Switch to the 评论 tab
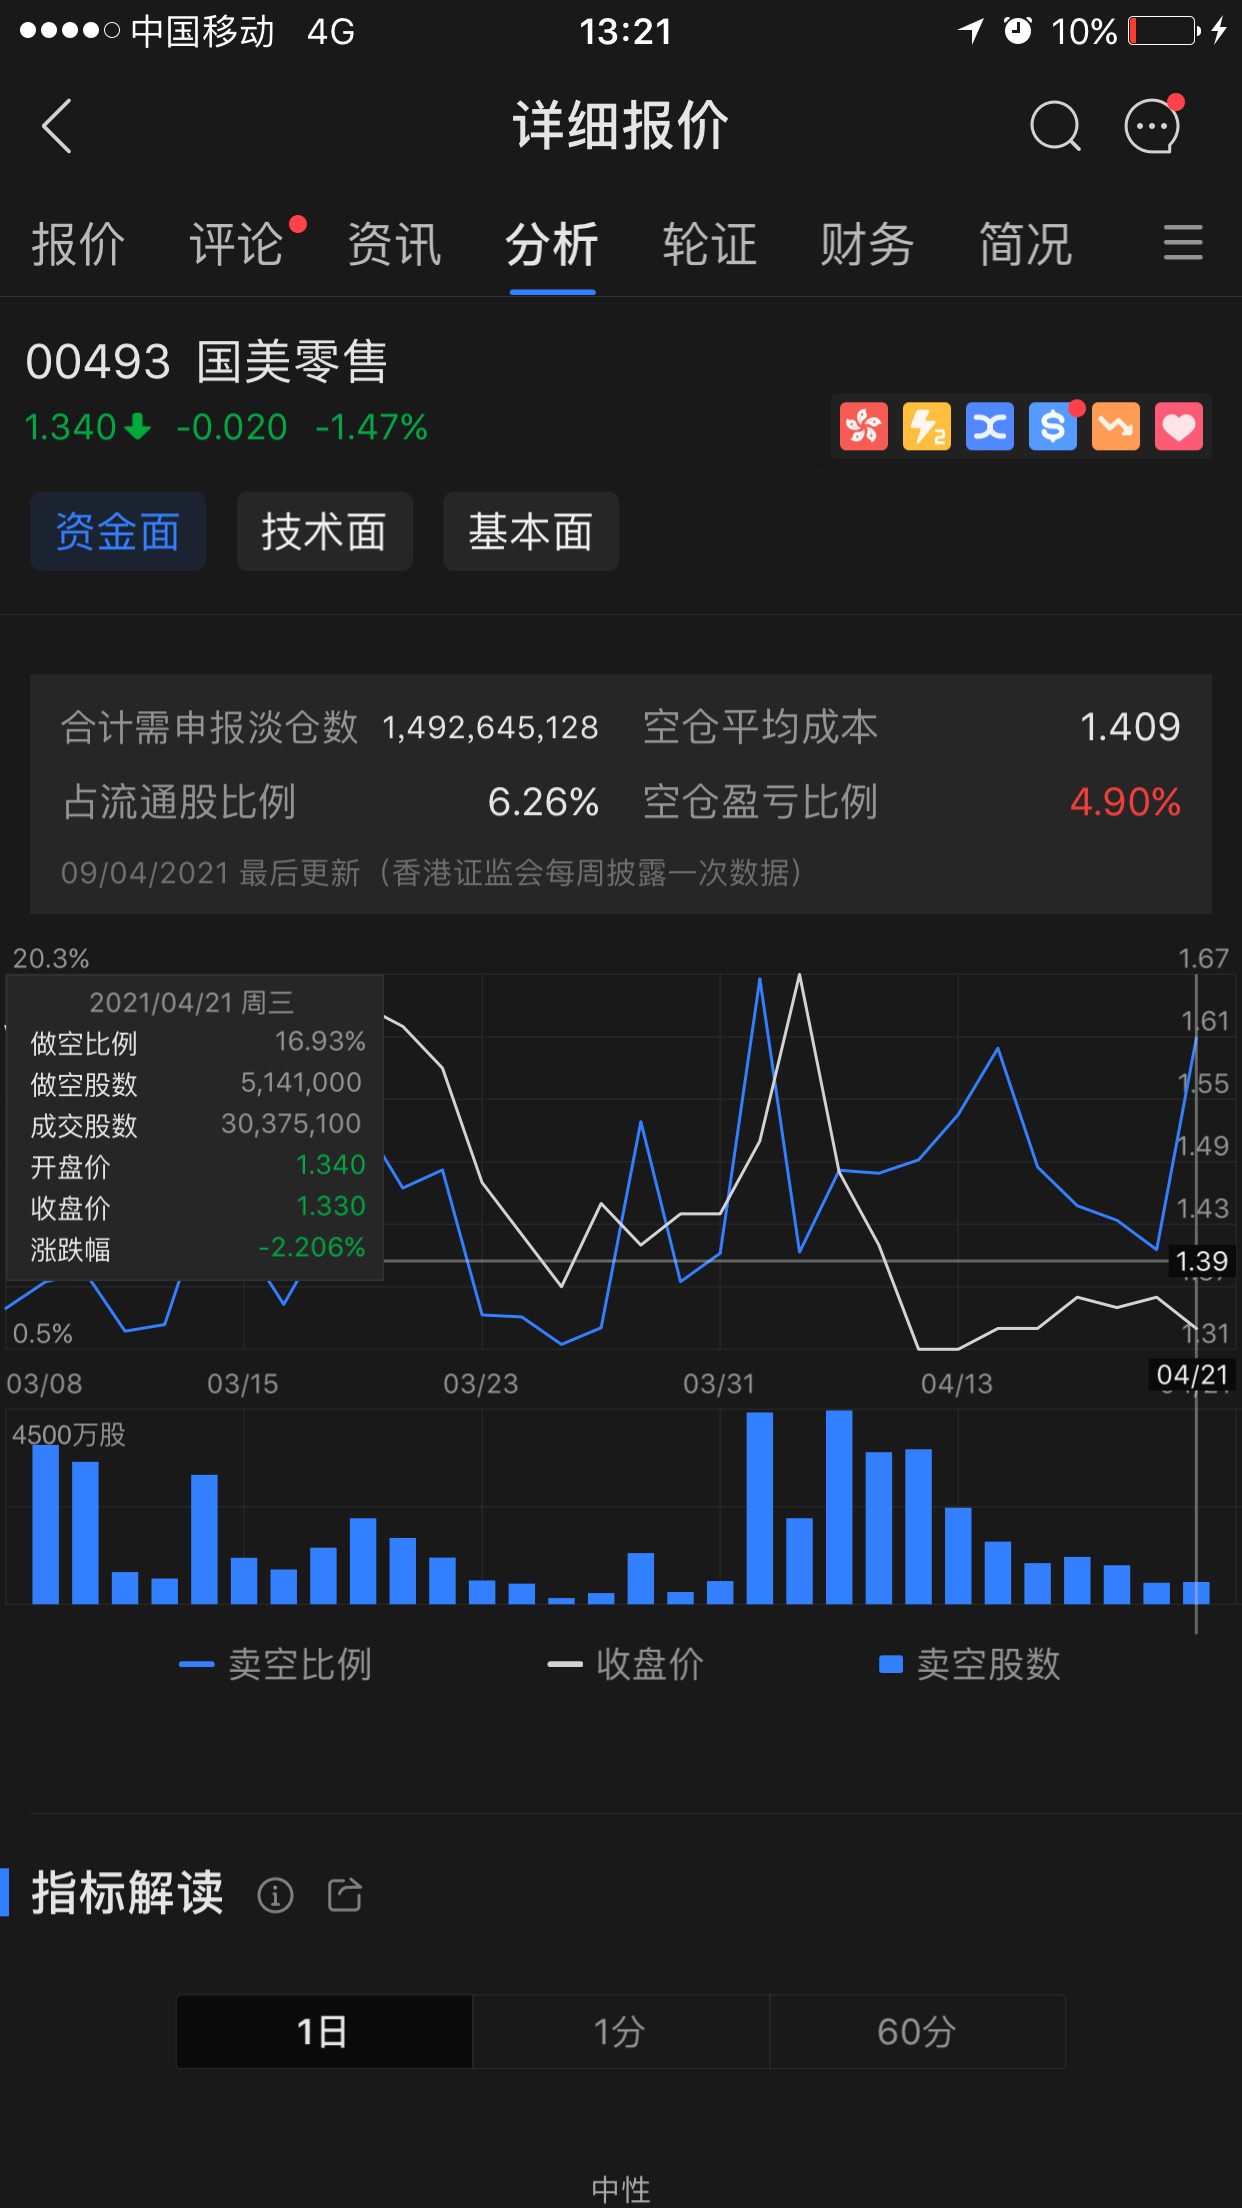This screenshot has width=1242, height=2208. click(237, 244)
